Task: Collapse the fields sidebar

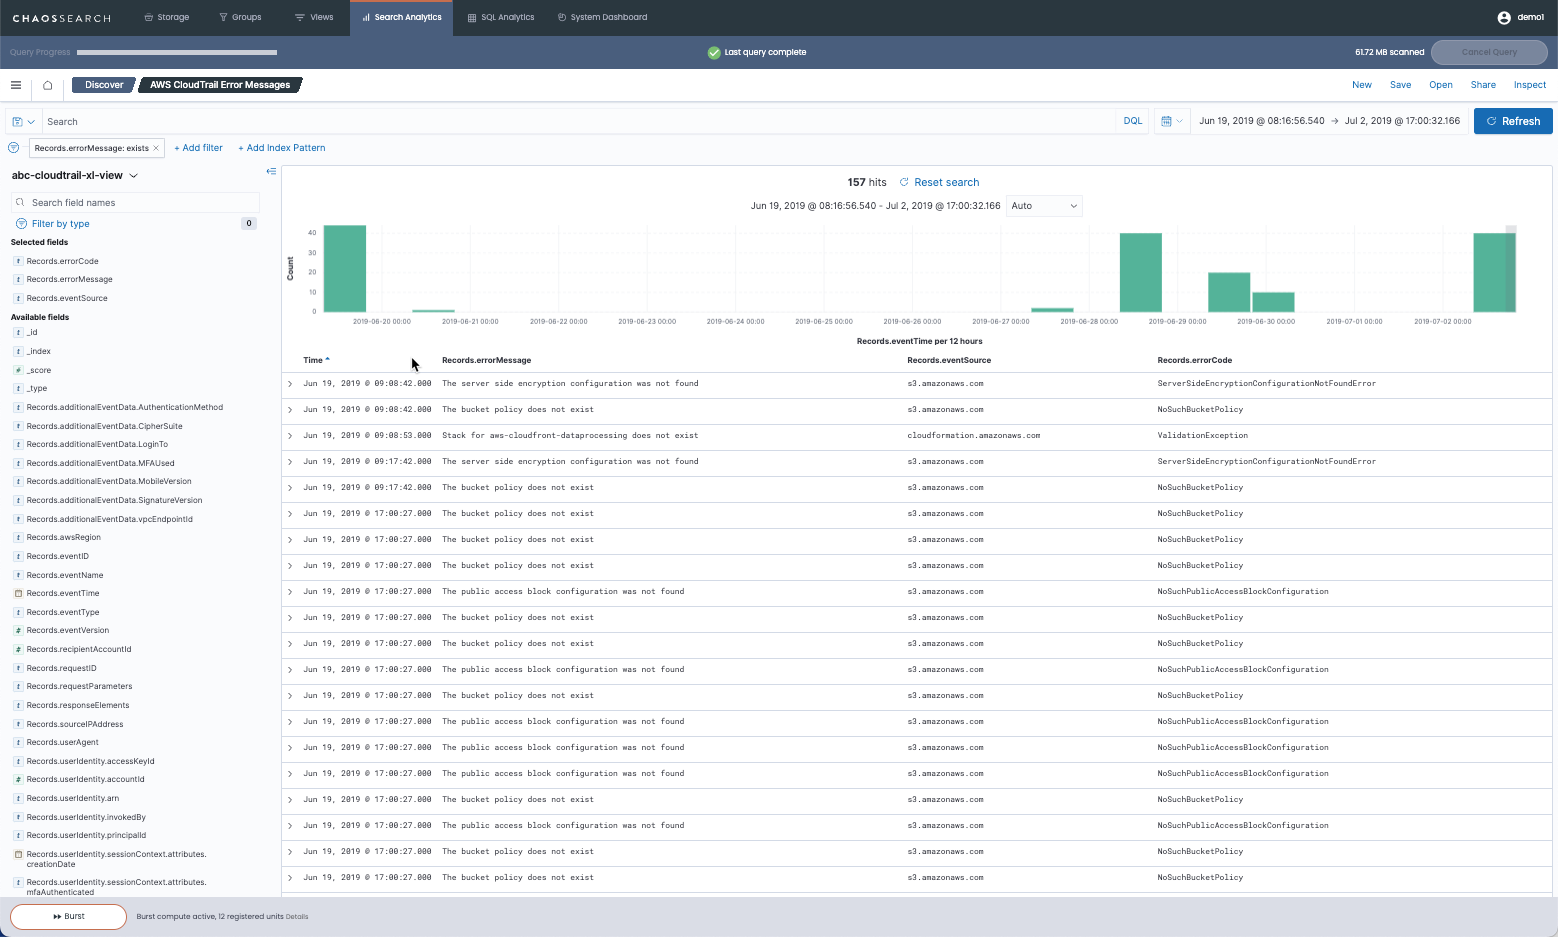Action: 271,172
